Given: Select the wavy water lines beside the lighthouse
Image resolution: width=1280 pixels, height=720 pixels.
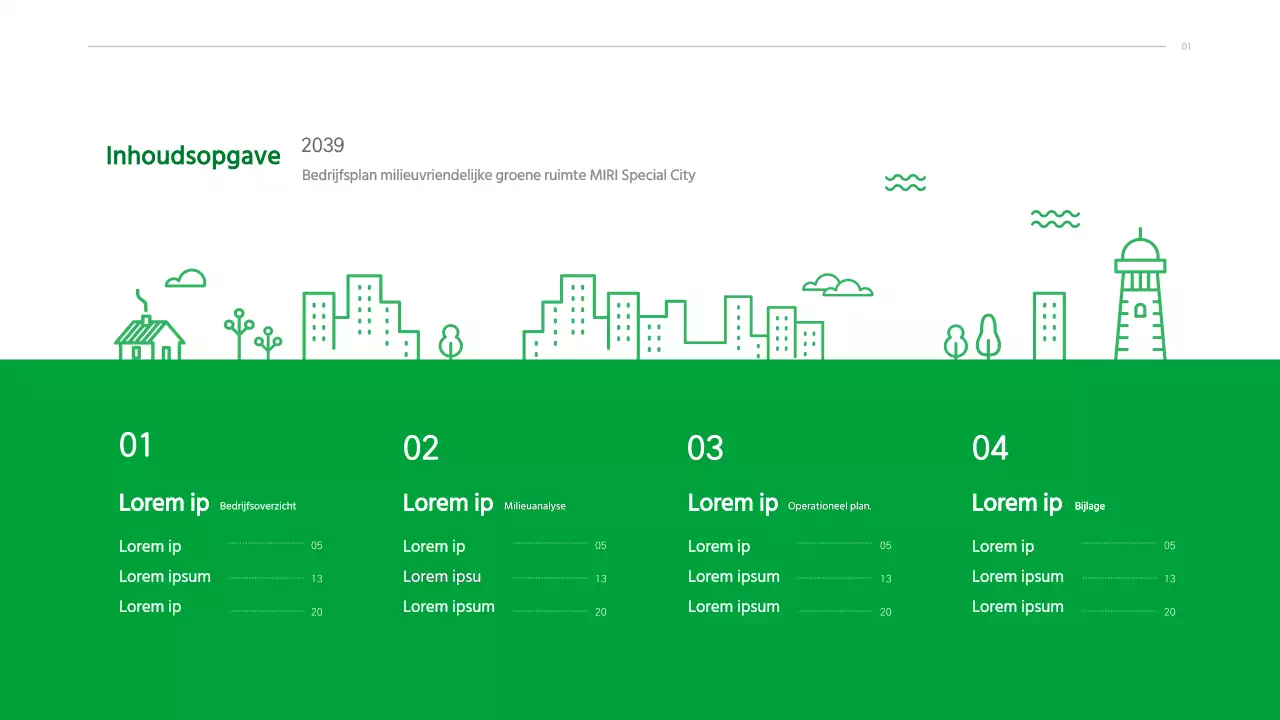Looking at the screenshot, I should [x=1053, y=218].
